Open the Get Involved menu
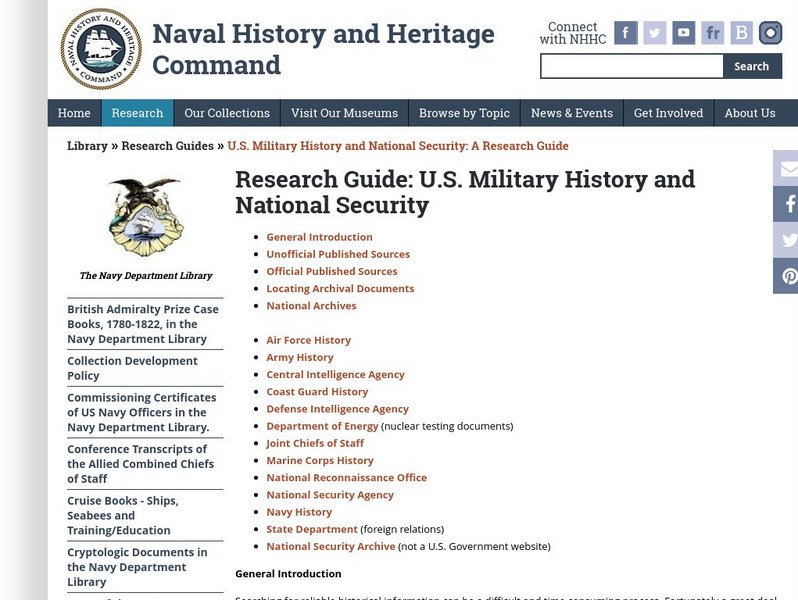798x600 pixels. (668, 113)
